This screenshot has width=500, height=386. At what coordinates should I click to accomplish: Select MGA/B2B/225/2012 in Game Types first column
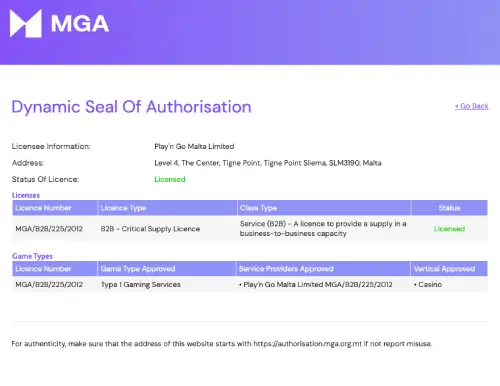point(49,285)
